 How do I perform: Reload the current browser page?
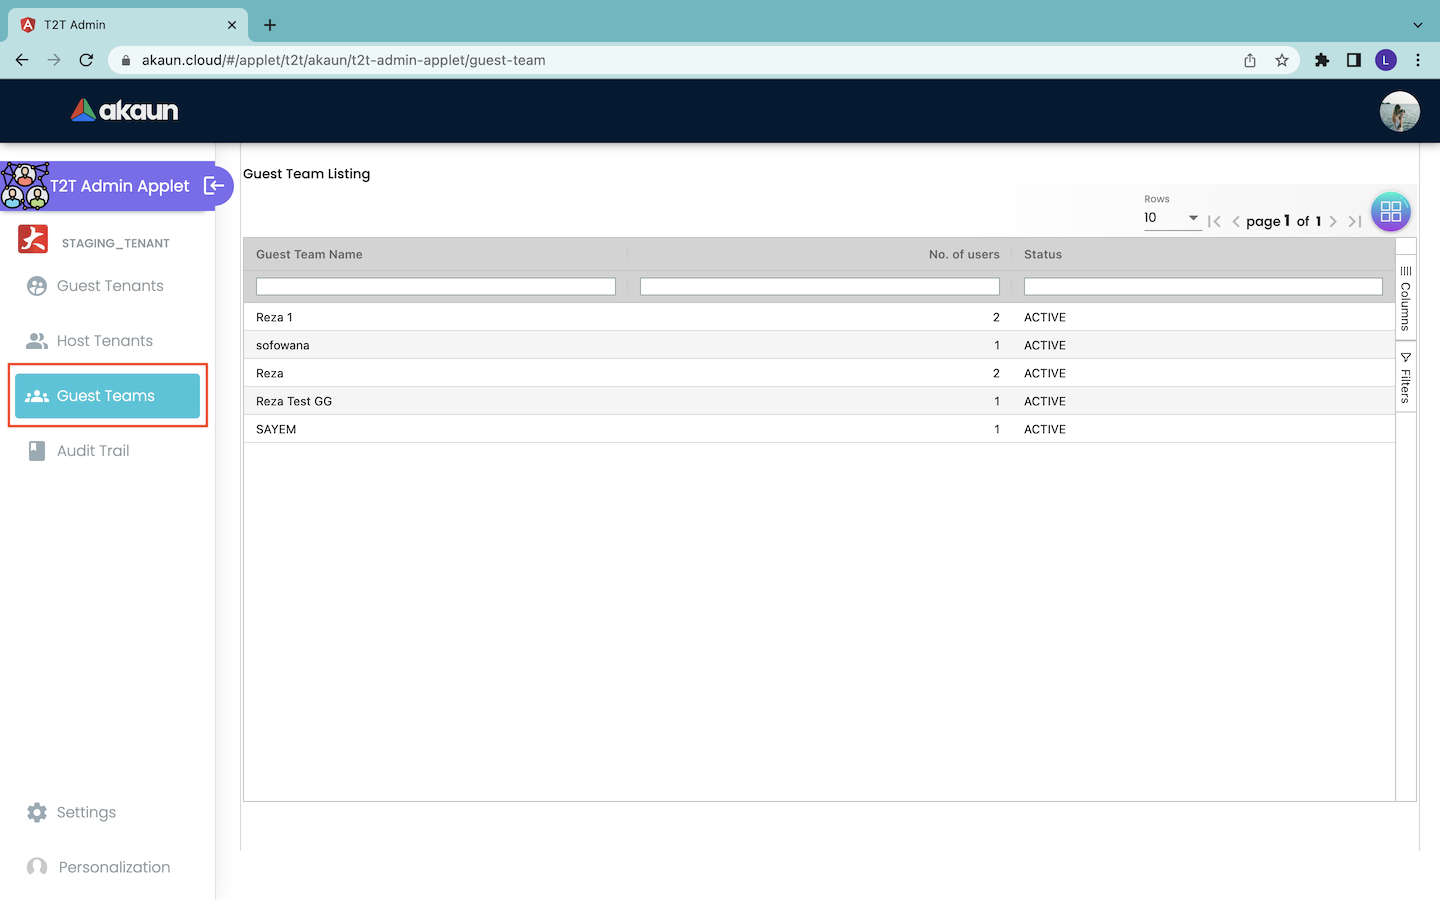86,60
